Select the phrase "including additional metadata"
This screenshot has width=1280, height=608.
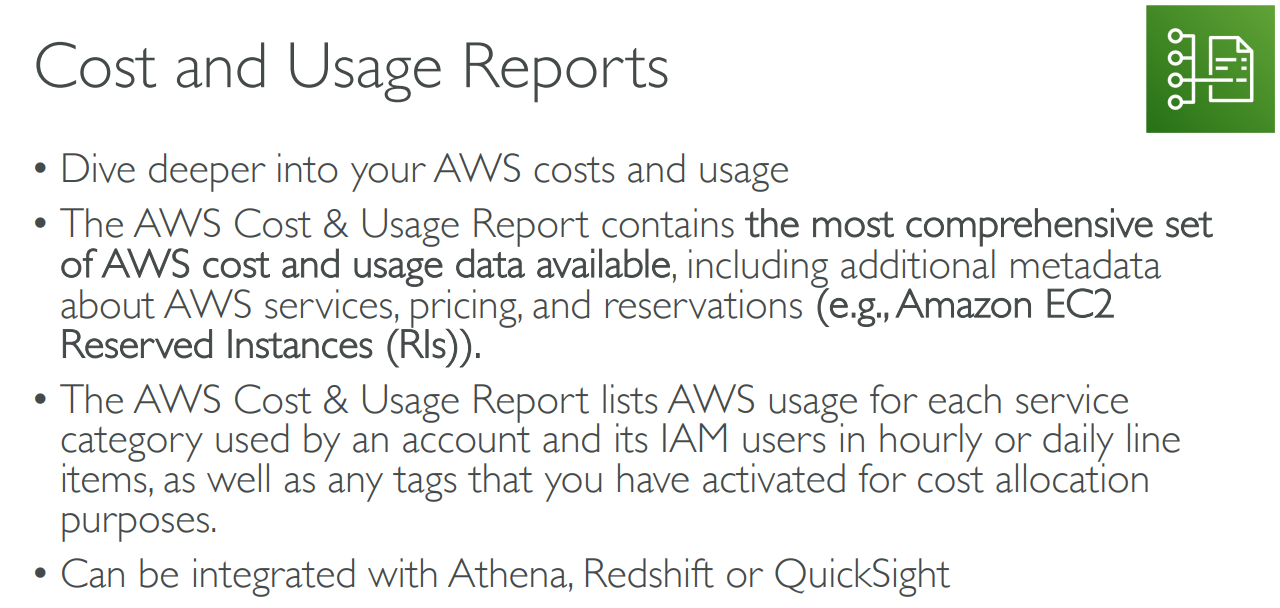tap(923, 265)
